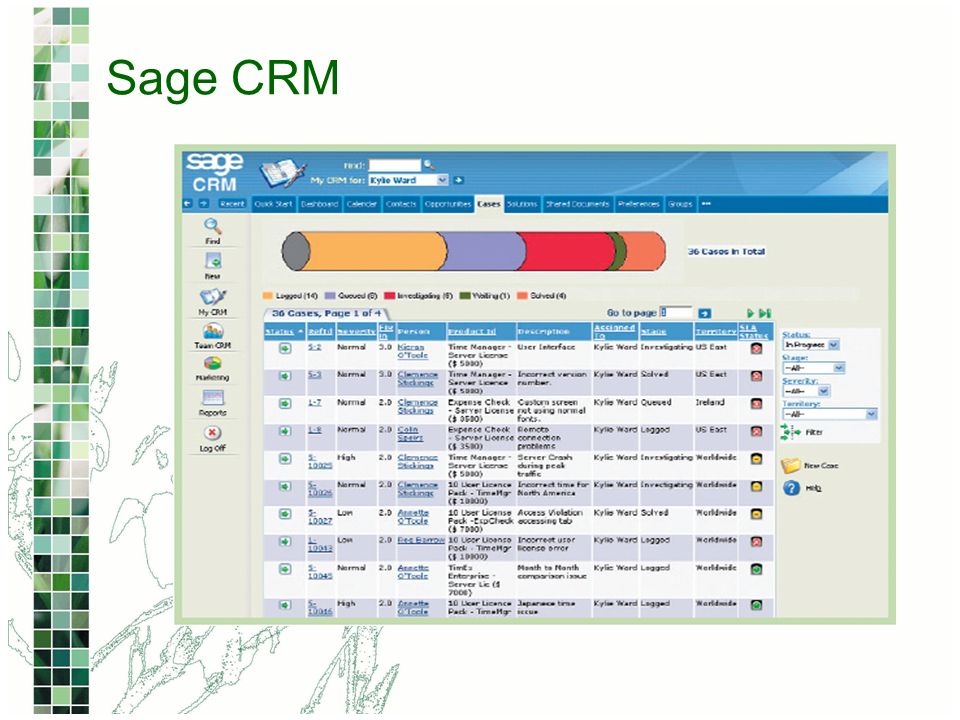Click the search magnifier next to the Find box
Image resolution: width=960 pixels, height=720 pixels.
coord(429,165)
